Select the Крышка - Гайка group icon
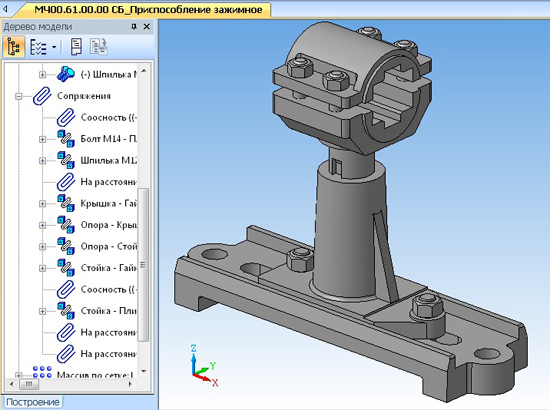 (66, 203)
